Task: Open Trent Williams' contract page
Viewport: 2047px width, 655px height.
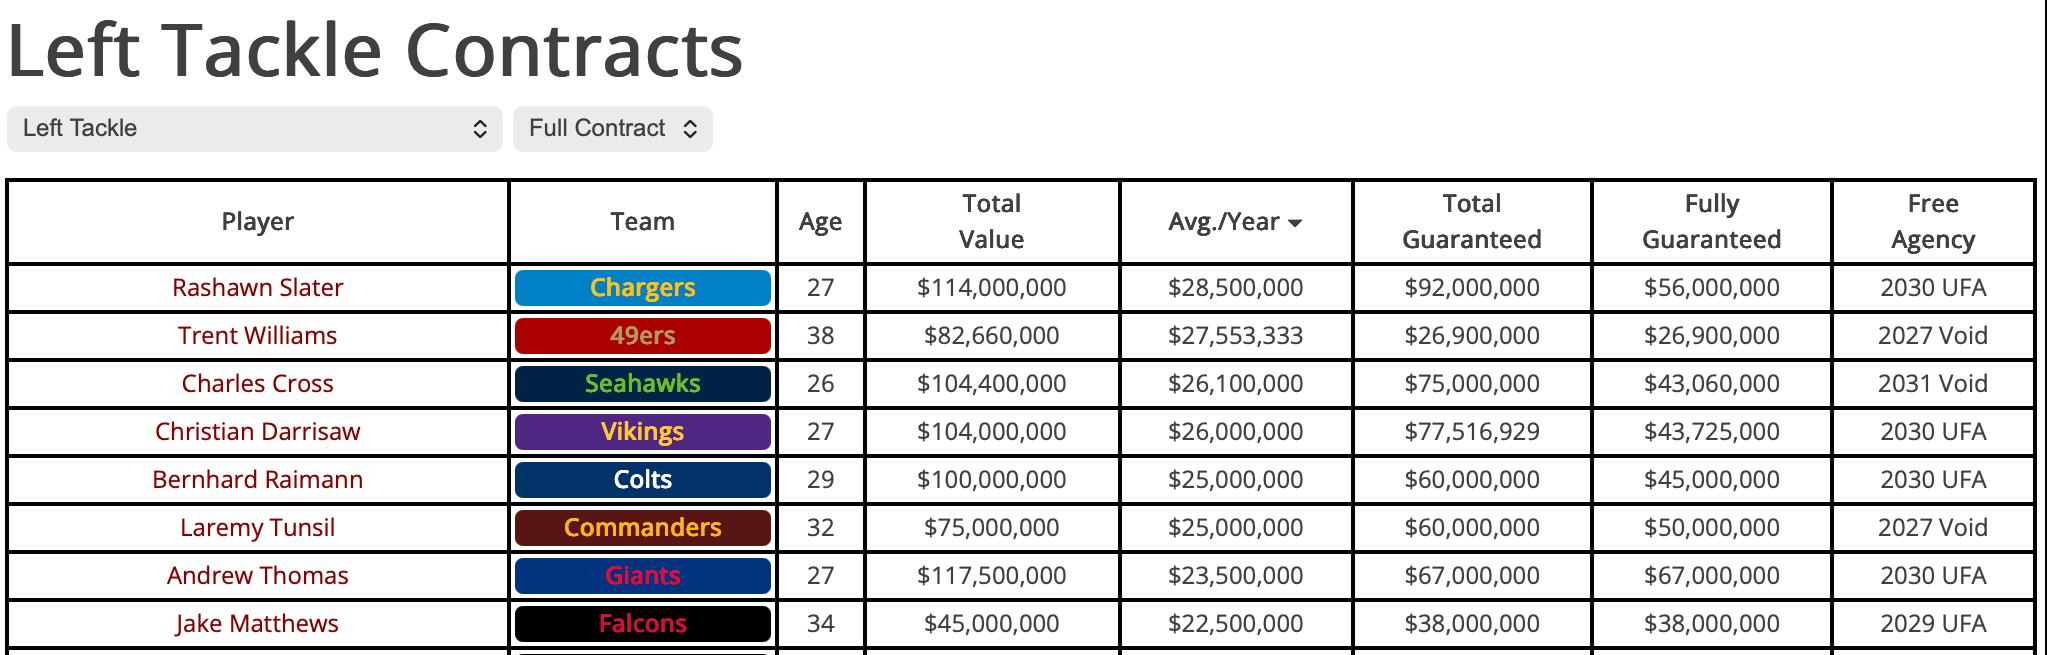Action: pos(257,336)
